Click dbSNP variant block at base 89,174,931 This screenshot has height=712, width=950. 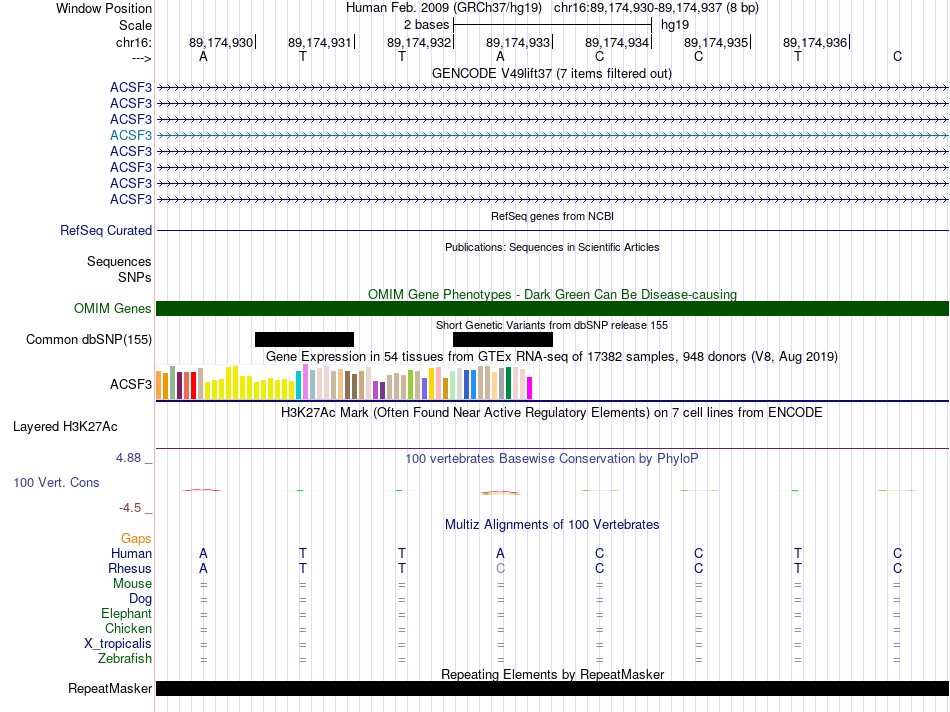pos(304,339)
